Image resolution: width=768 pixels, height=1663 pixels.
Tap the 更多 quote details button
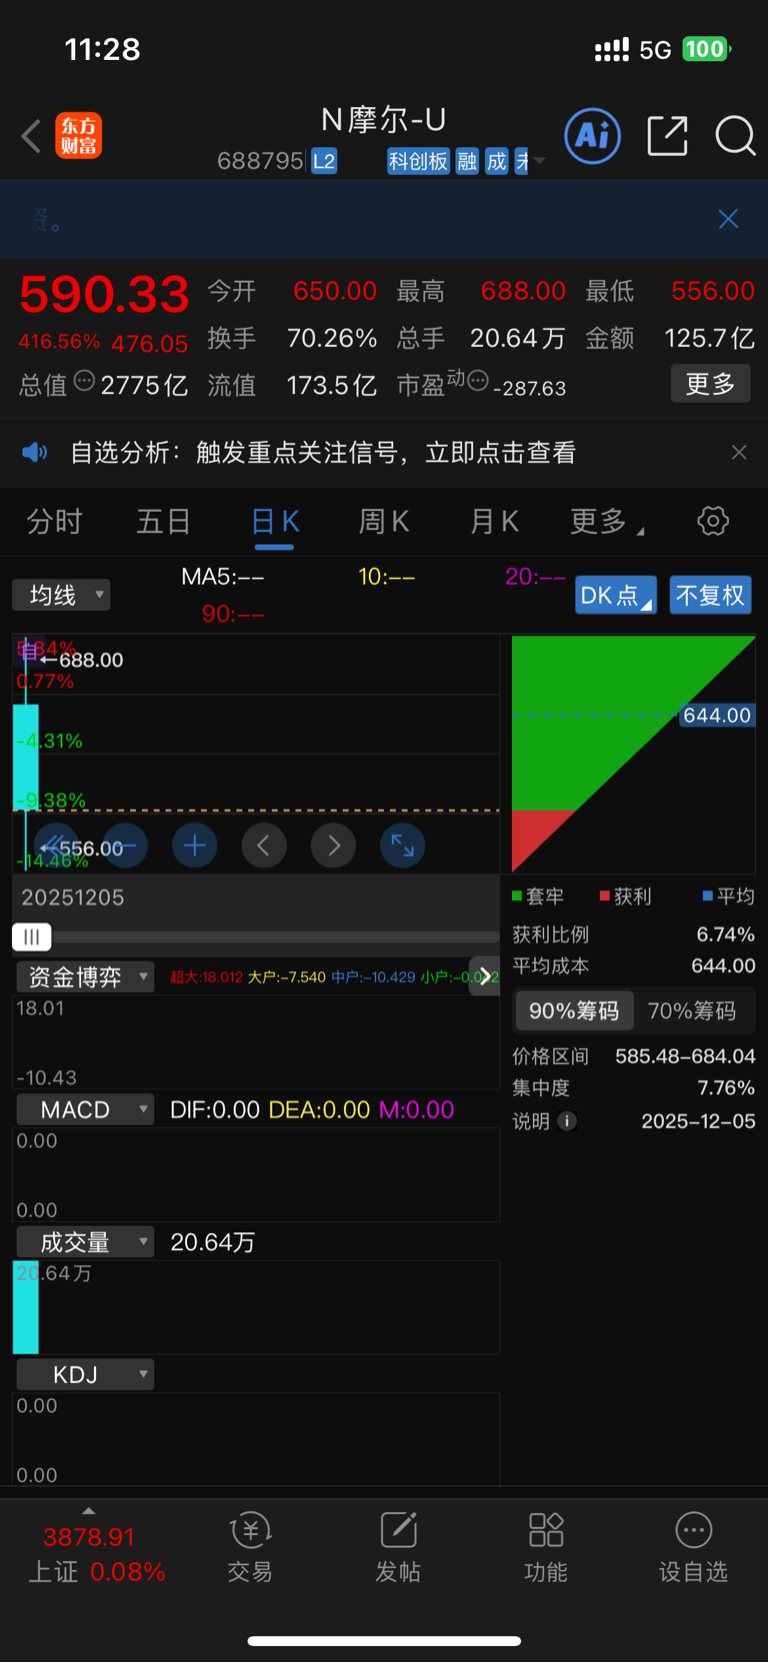click(x=710, y=383)
